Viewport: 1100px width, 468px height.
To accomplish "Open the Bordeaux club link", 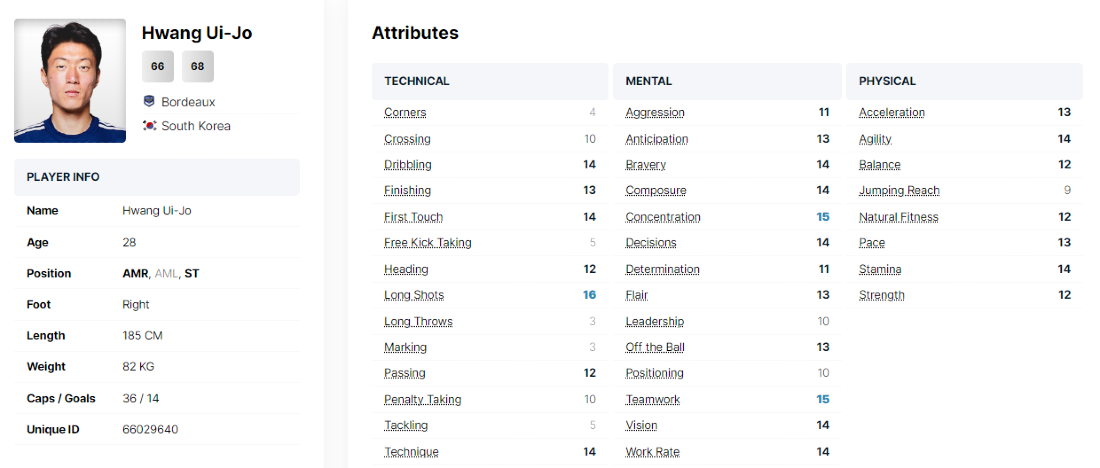I will click(188, 102).
